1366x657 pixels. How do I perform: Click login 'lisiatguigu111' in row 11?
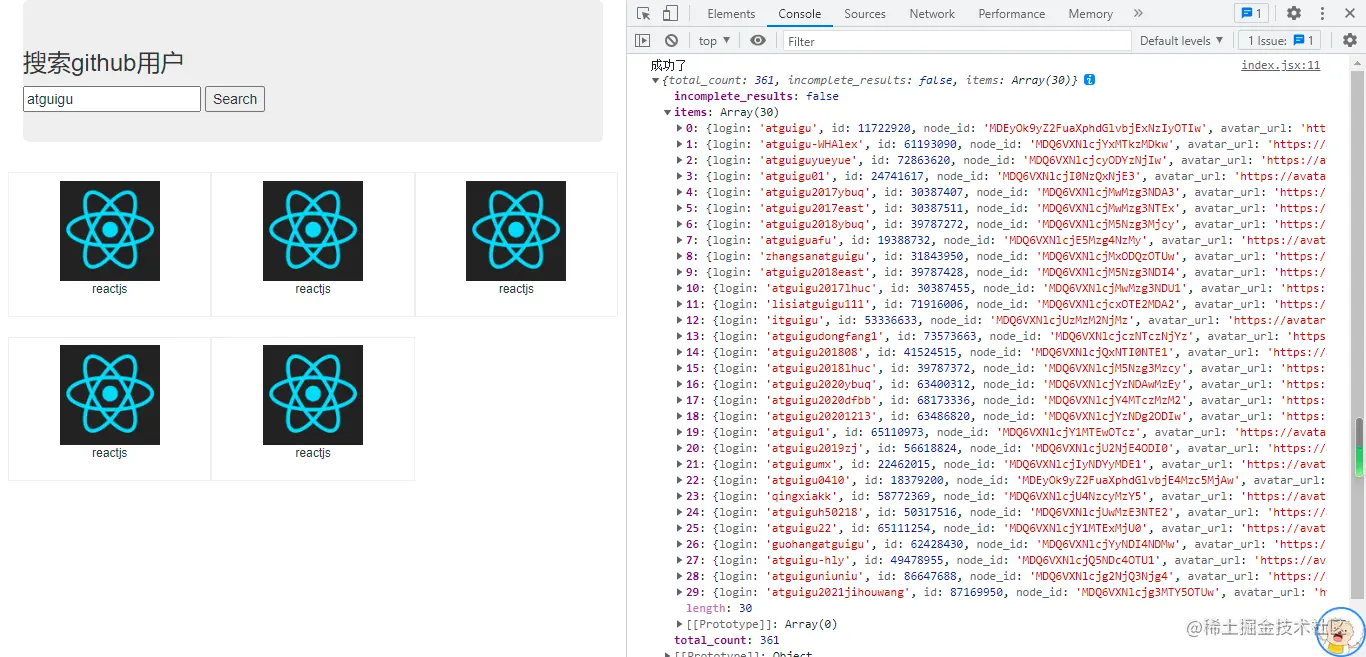coord(820,304)
